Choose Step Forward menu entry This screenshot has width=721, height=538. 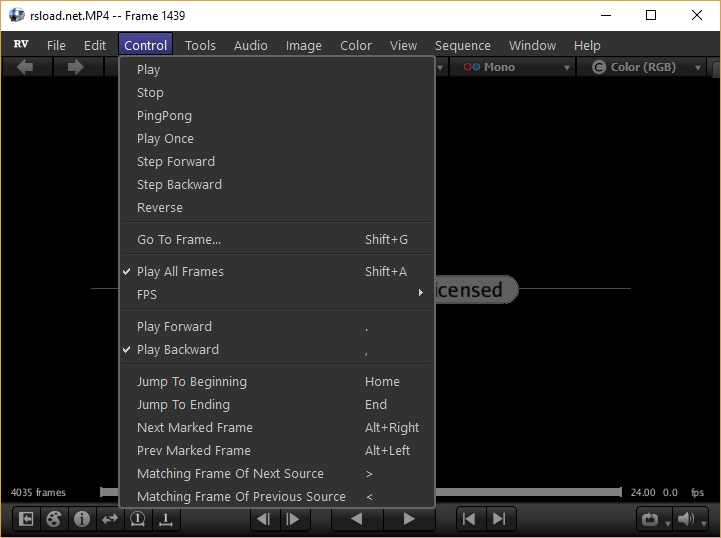tap(277, 161)
